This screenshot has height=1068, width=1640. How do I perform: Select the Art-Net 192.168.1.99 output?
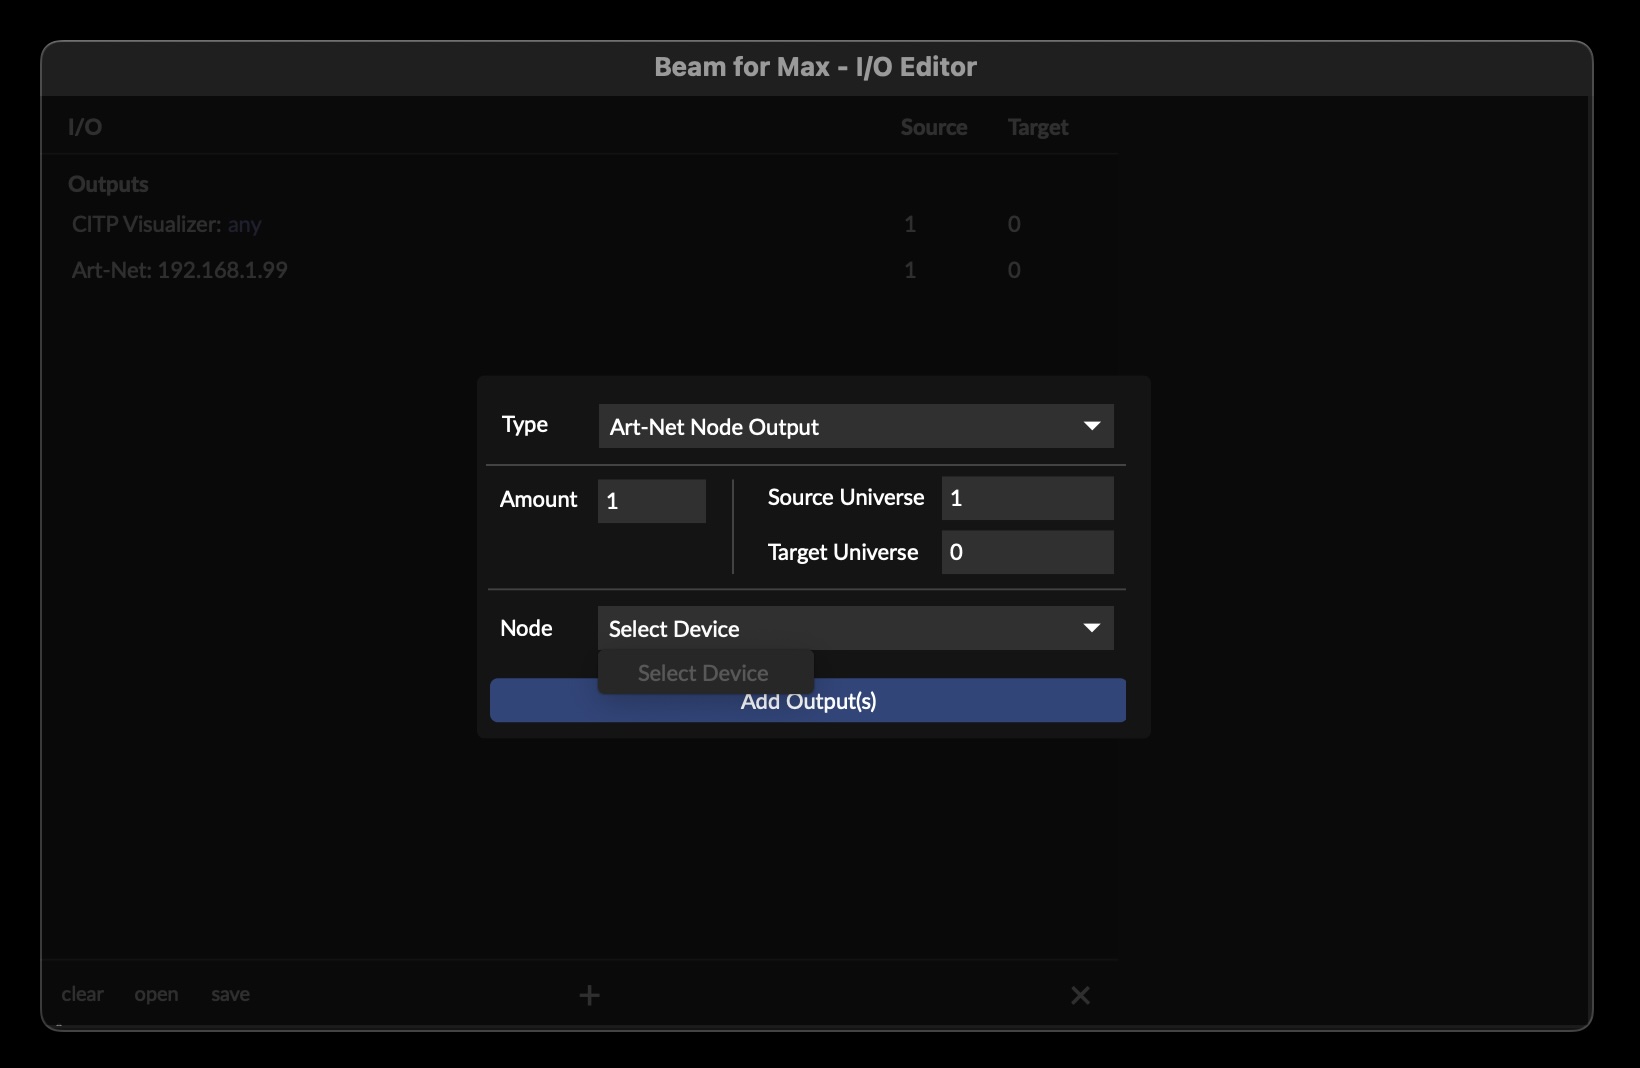point(180,270)
